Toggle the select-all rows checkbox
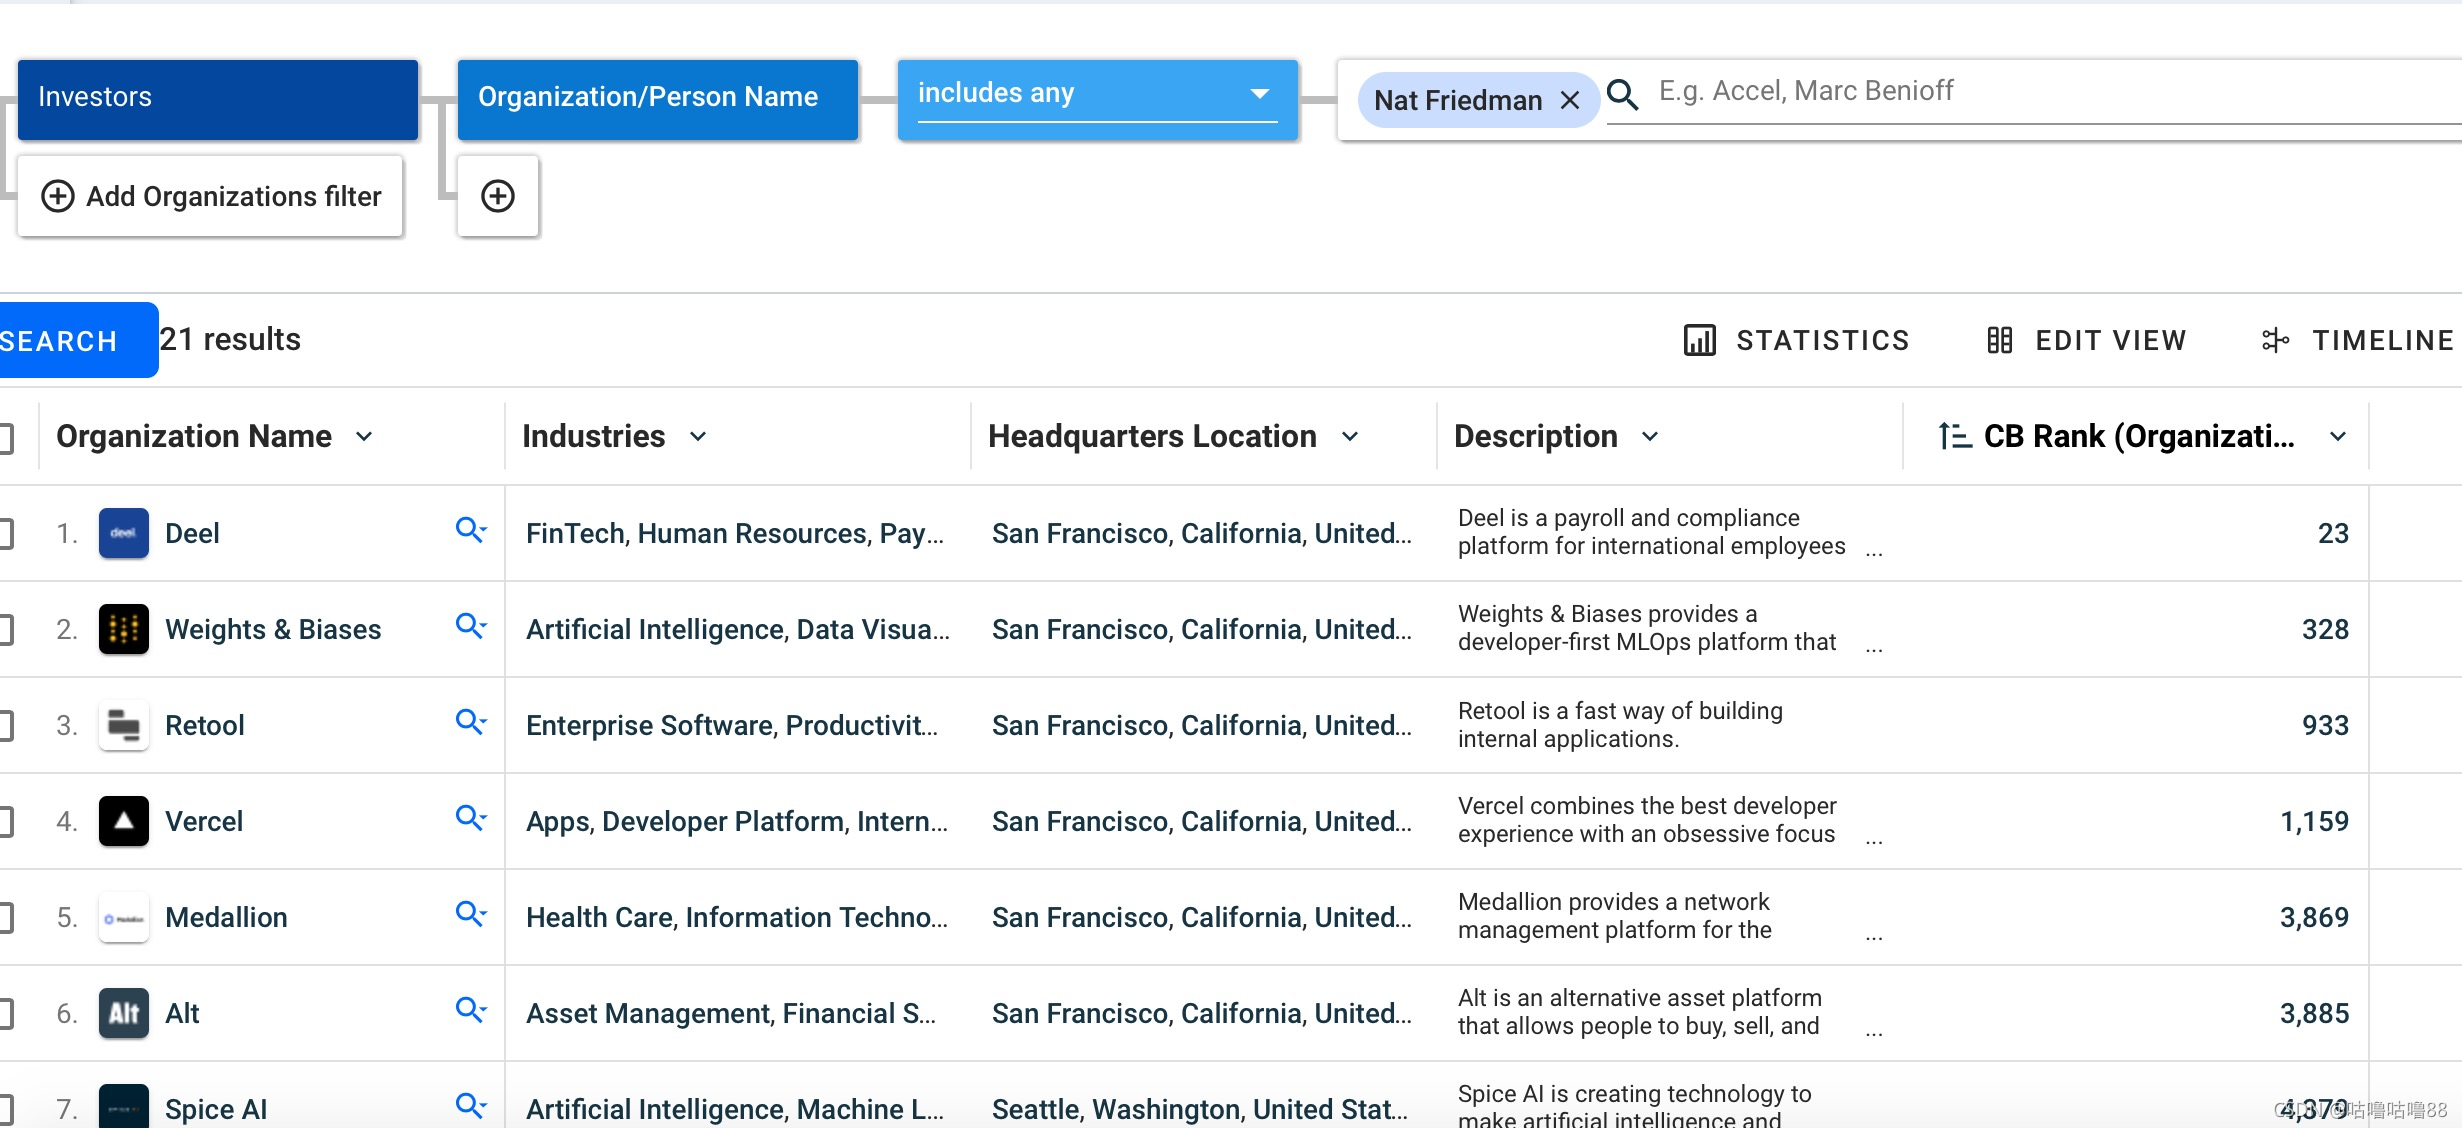The height and width of the screenshot is (1128, 2462). point(5,438)
